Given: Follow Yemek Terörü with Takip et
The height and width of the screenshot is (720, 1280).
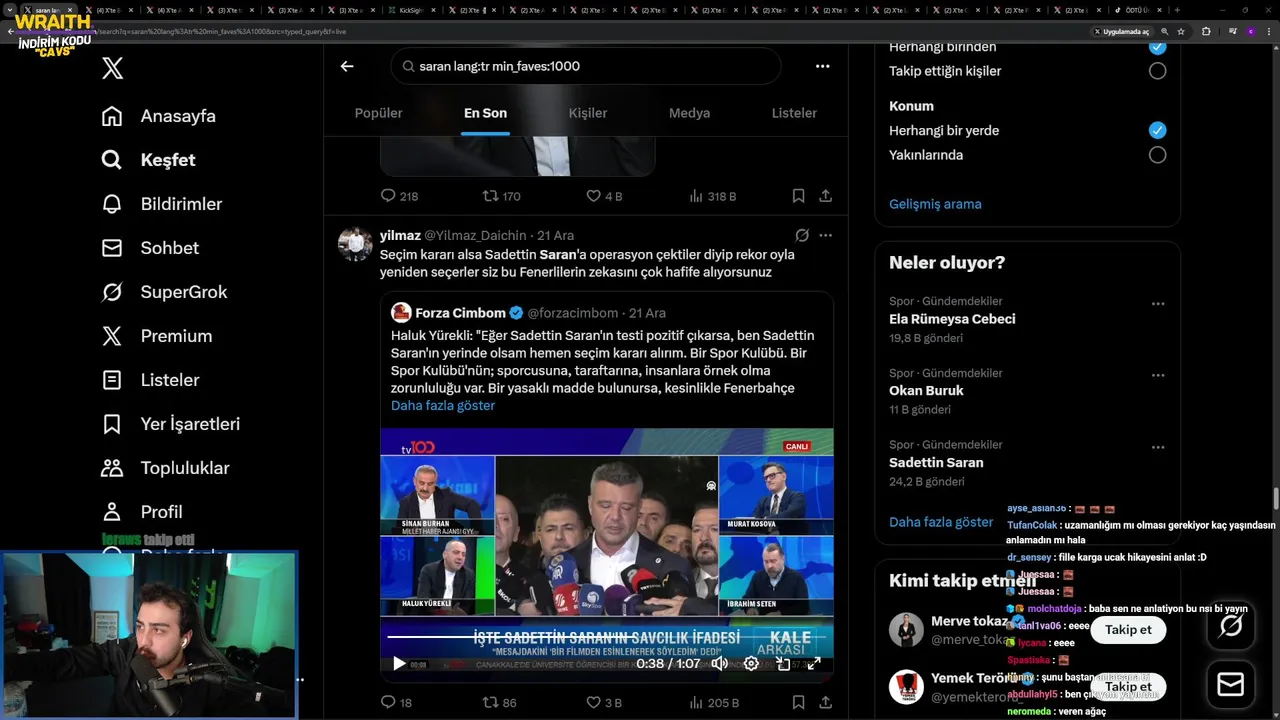Looking at the screenshot, I should [x=1128, y=687].
